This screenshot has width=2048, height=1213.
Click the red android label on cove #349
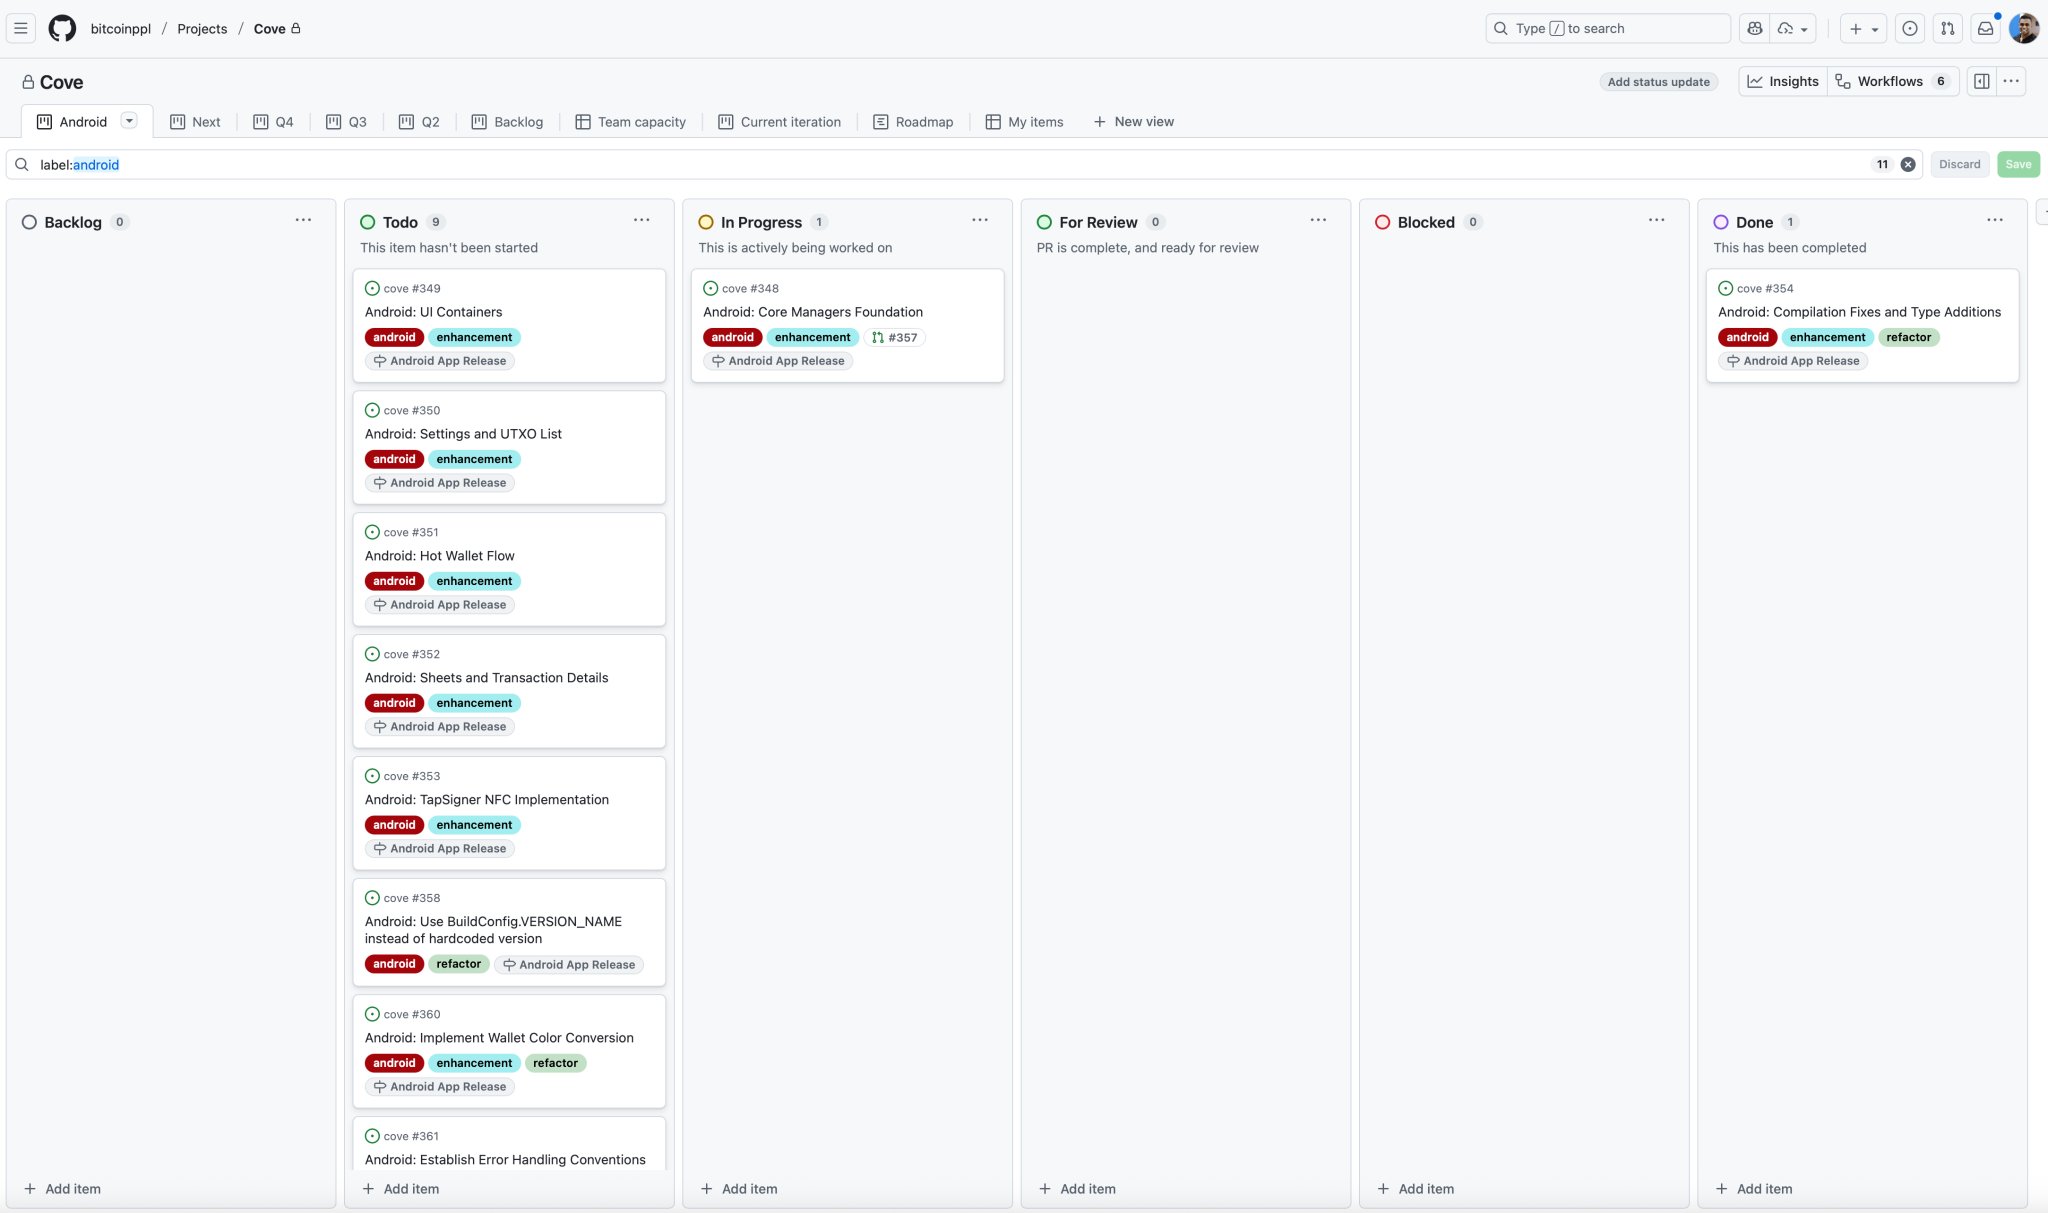coord(394,337)
